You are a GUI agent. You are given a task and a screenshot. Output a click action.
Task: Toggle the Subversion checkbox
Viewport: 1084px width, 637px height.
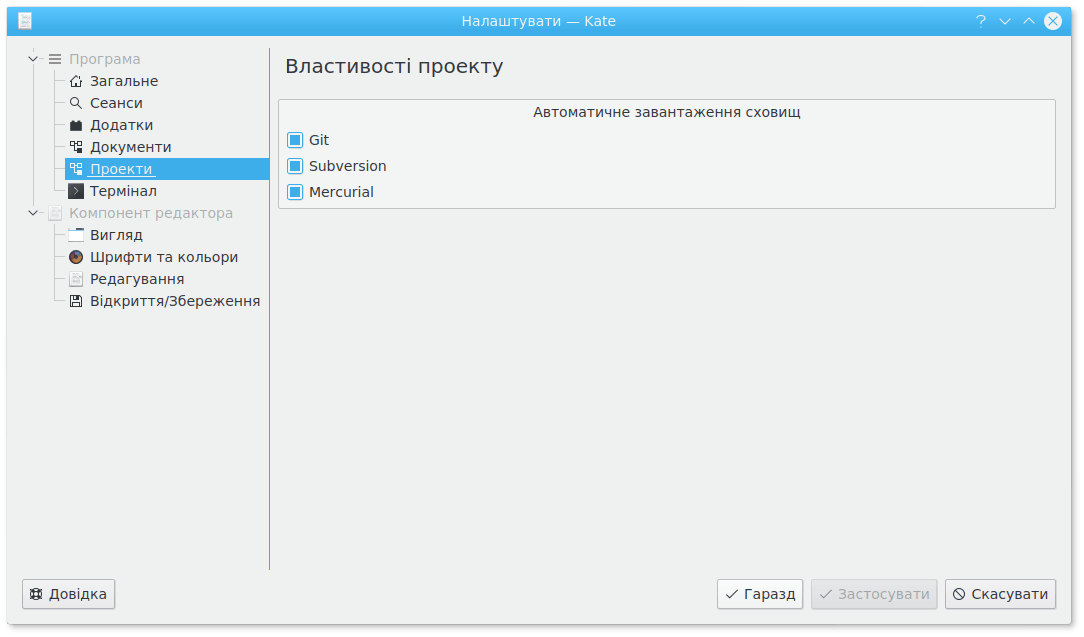pos(295,166)
